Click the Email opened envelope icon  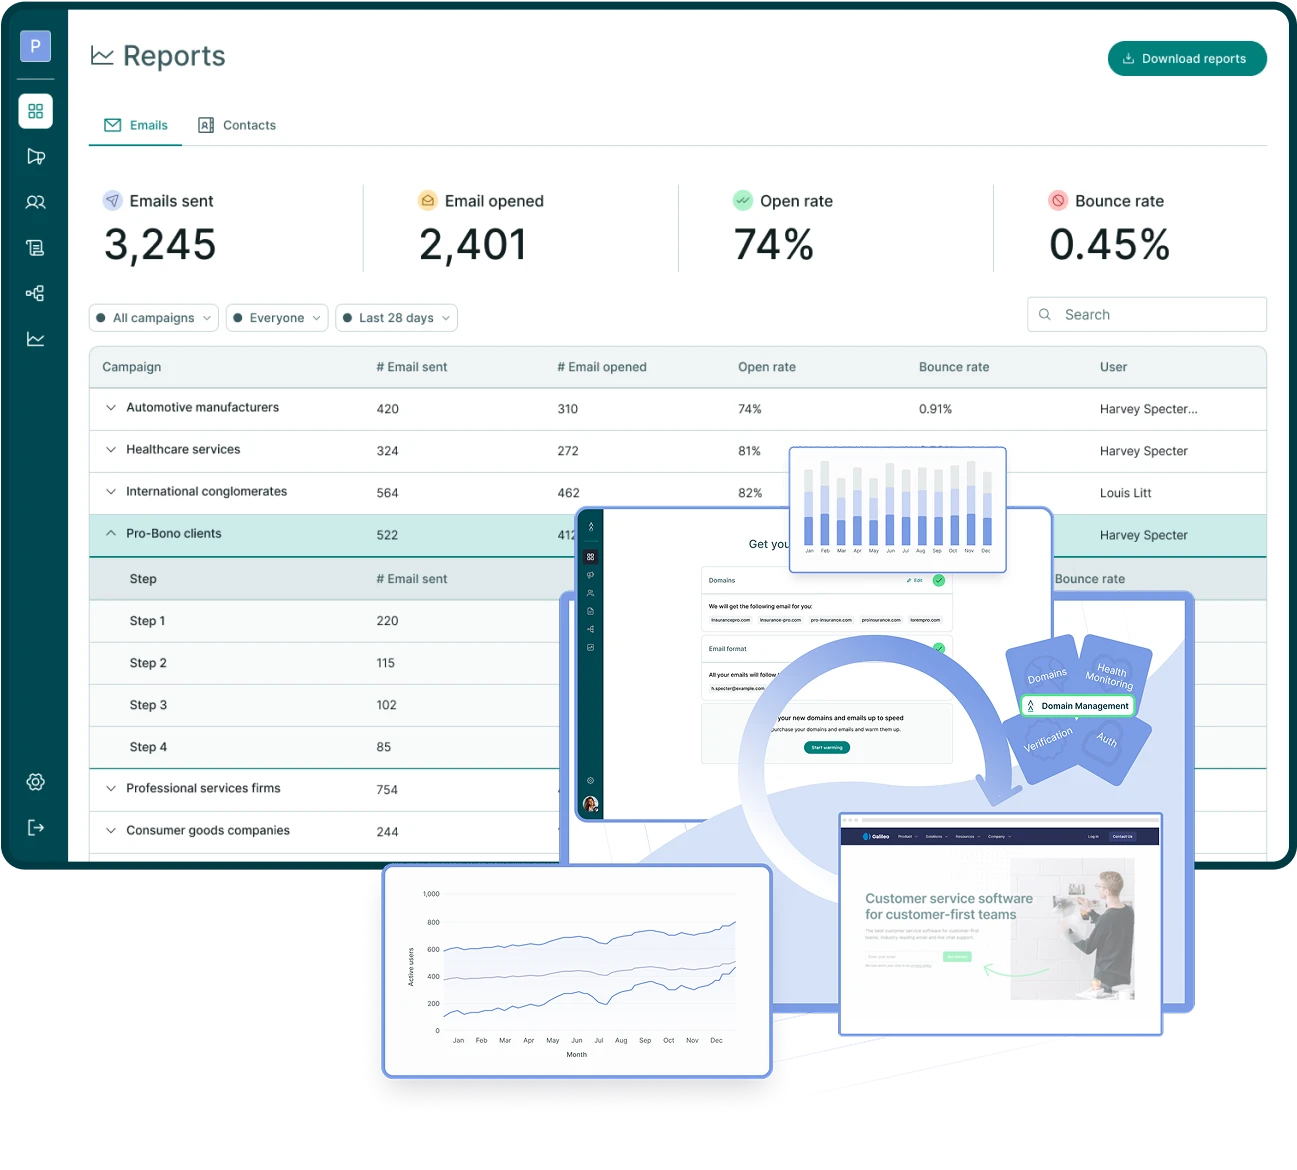click(x=428, y=201)
